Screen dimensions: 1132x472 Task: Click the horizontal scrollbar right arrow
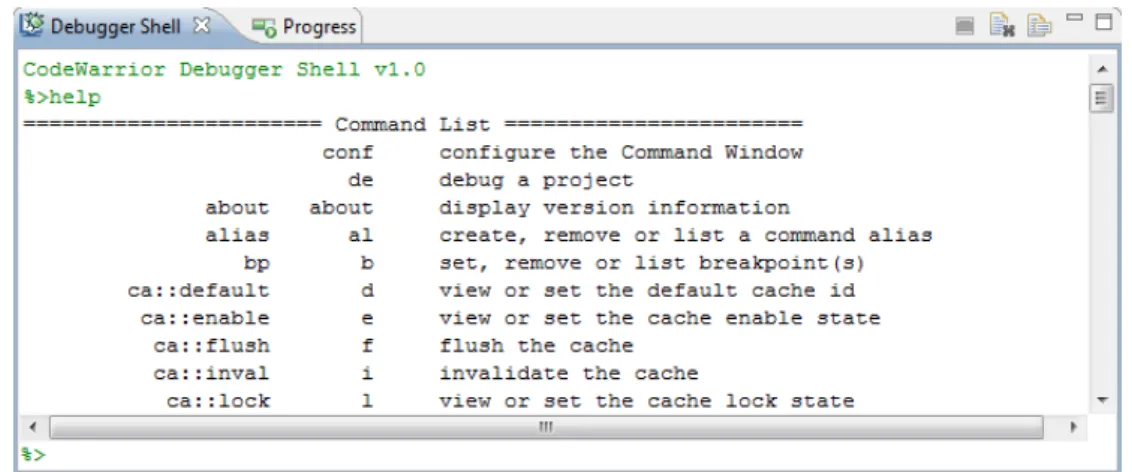1074,427
